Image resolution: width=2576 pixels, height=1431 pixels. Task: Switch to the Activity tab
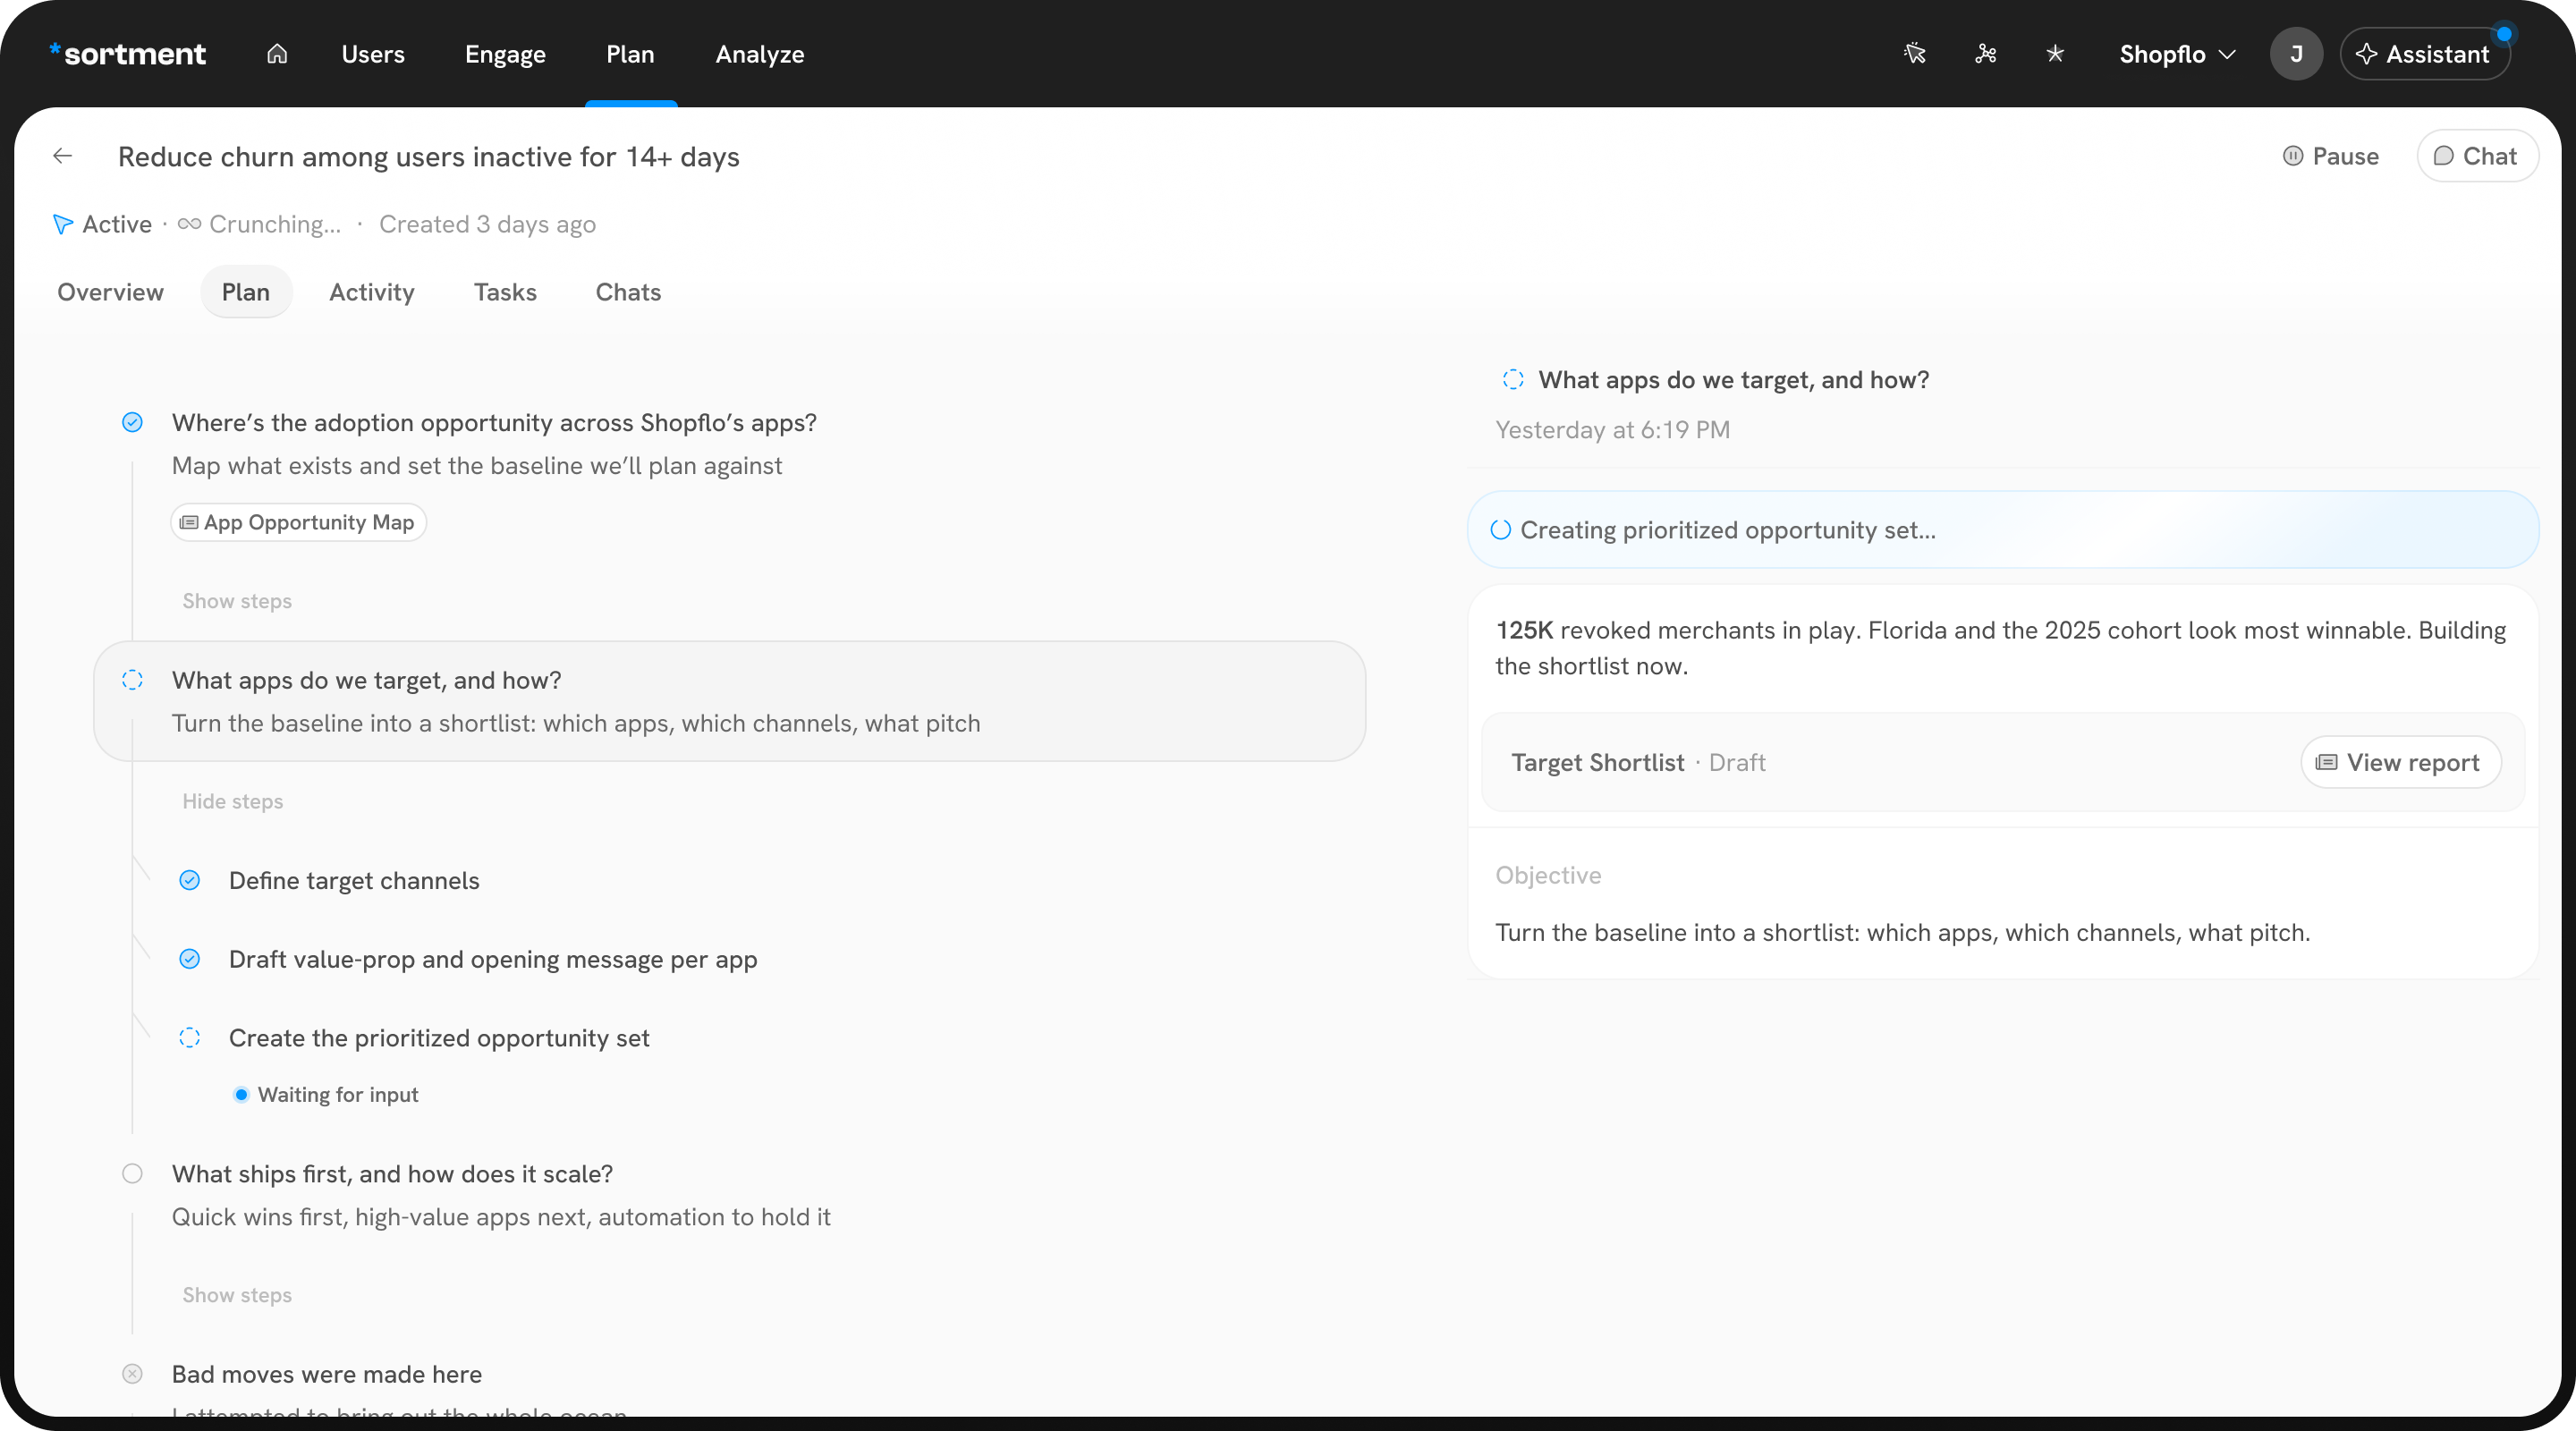(x=372, y=292)
